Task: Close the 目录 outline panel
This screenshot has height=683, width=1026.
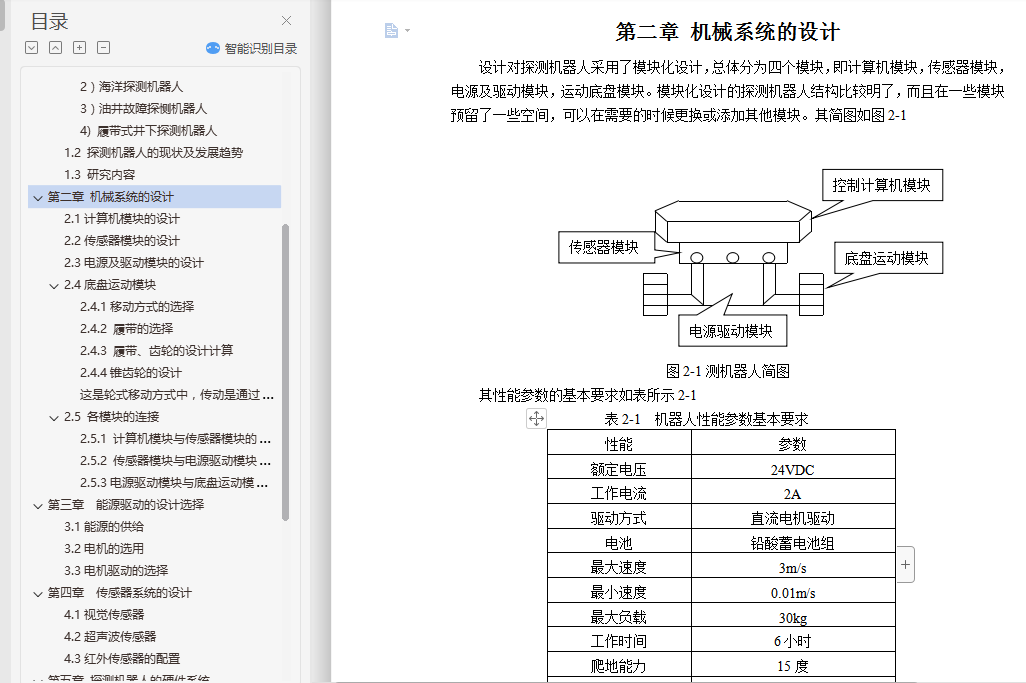Action: (286, 21)
